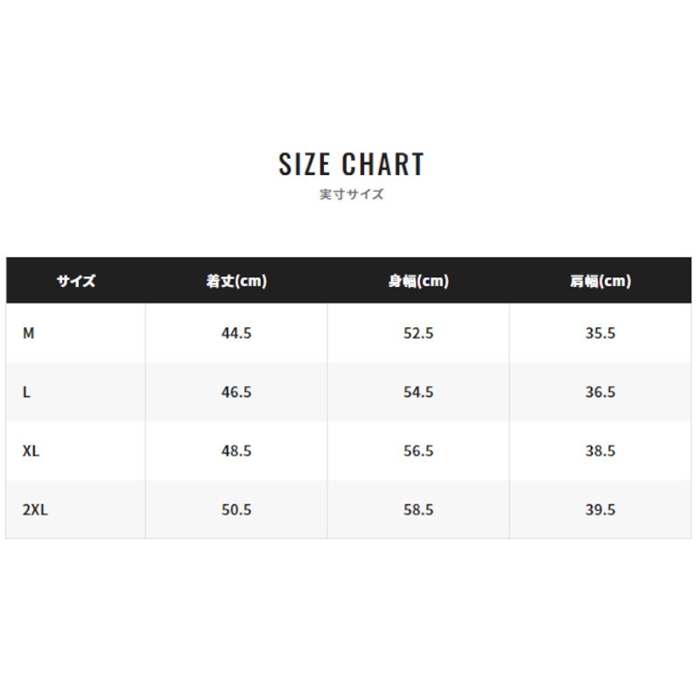700x700 pixels.
Task: Click the 39.5 value in 2XL row
Action: pos(600,509)
